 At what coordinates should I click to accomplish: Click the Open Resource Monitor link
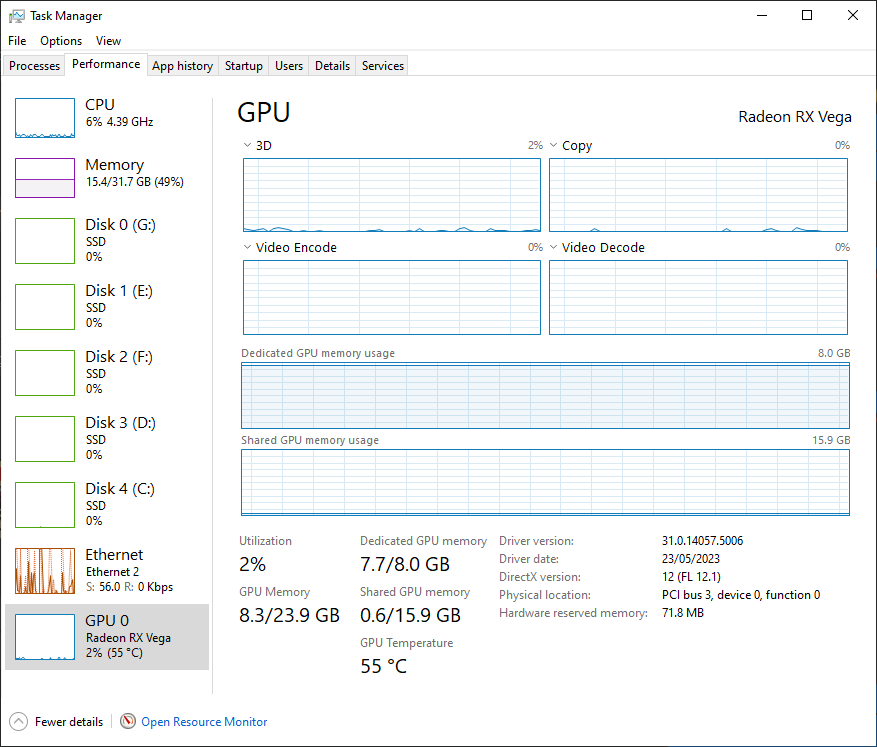204,721
